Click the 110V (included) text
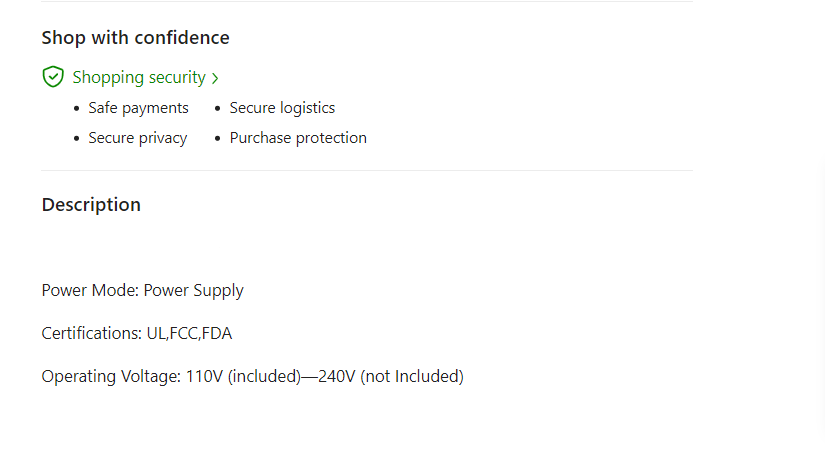 click(243, 377)
